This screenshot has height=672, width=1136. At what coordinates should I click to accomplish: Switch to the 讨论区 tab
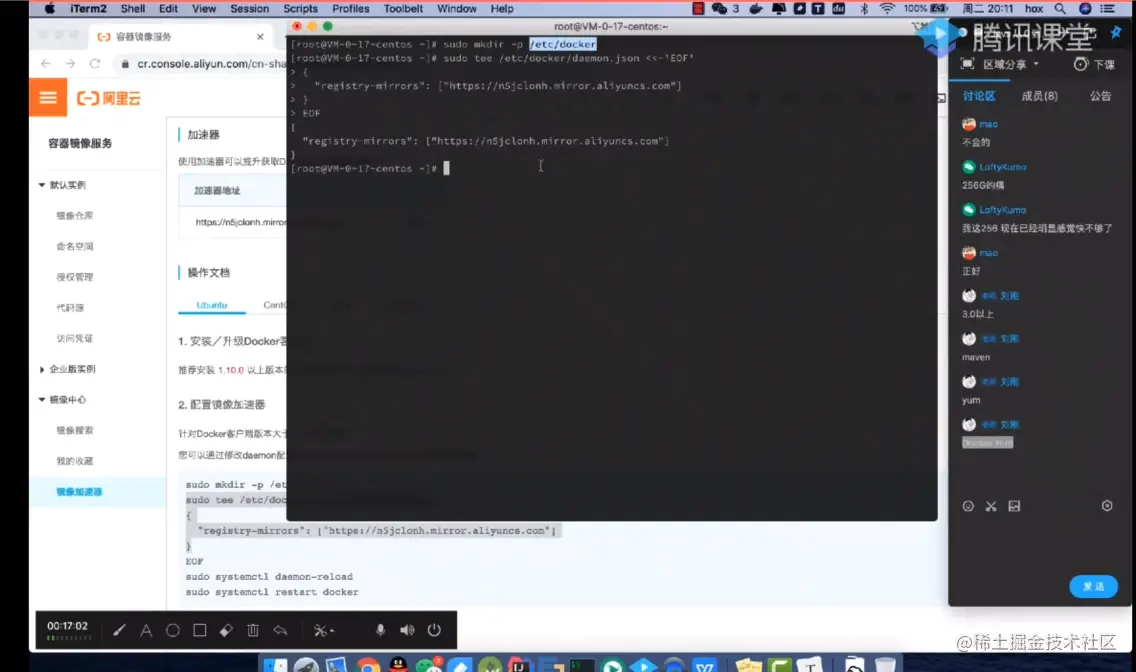979,96
